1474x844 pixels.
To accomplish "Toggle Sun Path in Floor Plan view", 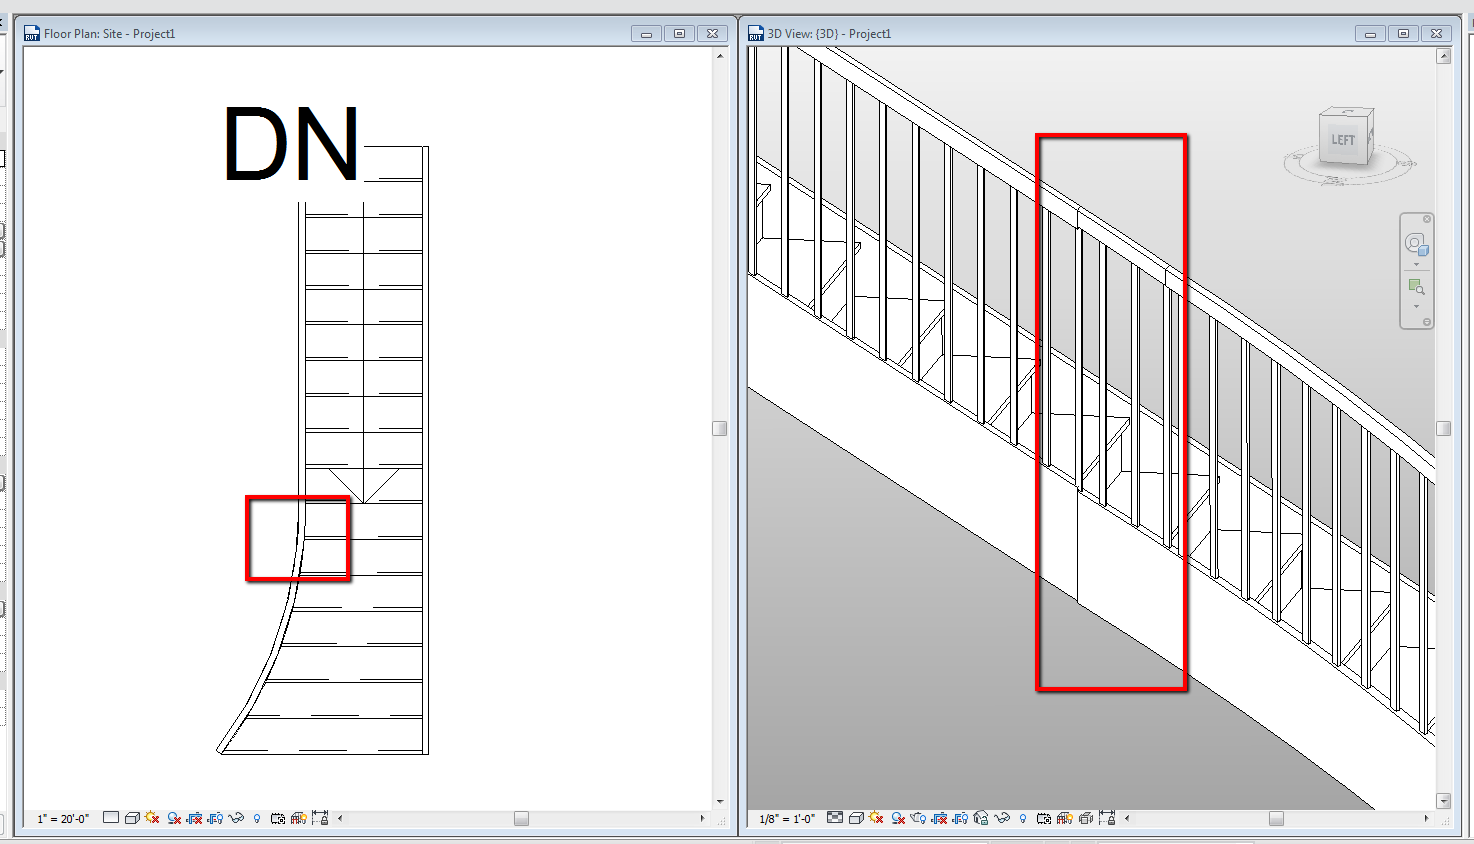I will pyautogui.click(x=152, y=818).
